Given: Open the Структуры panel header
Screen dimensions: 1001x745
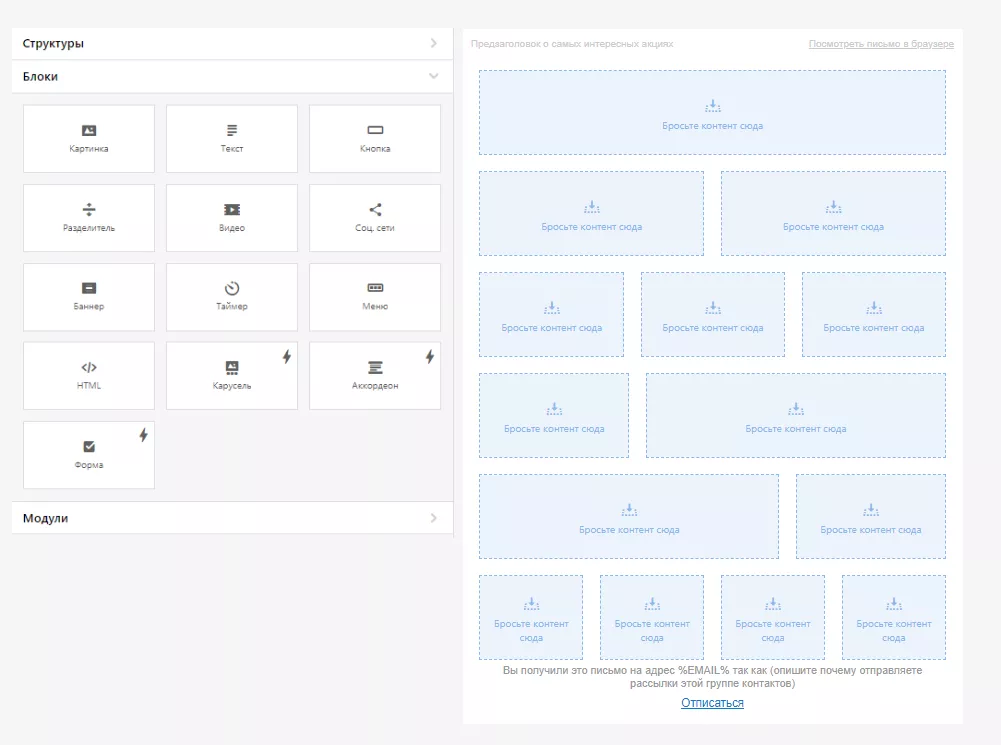Looking at the screenshot, I should coord(232,43).
